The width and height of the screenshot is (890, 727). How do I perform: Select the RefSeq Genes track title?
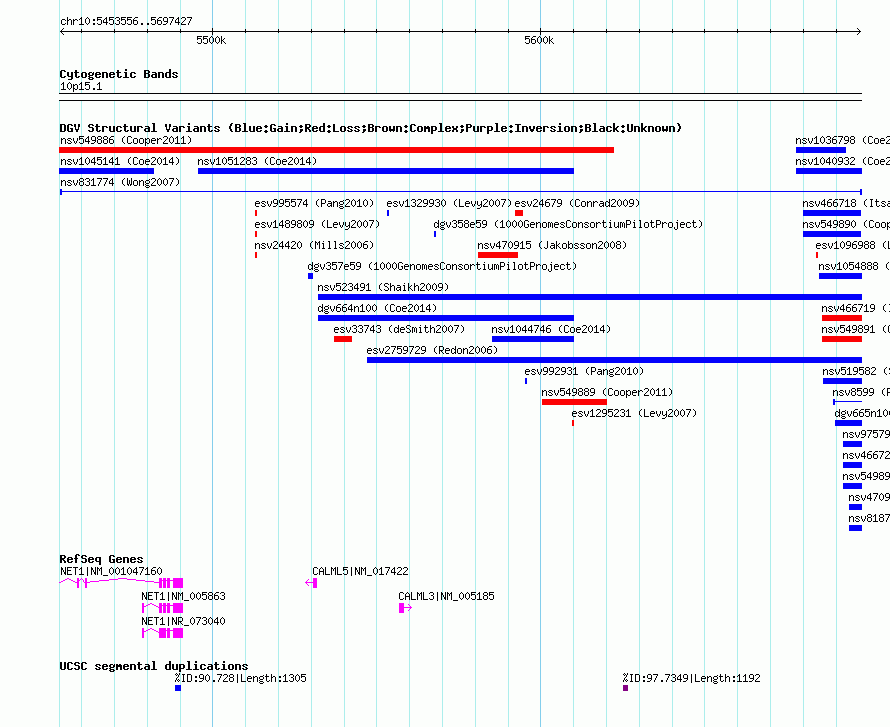102,559
